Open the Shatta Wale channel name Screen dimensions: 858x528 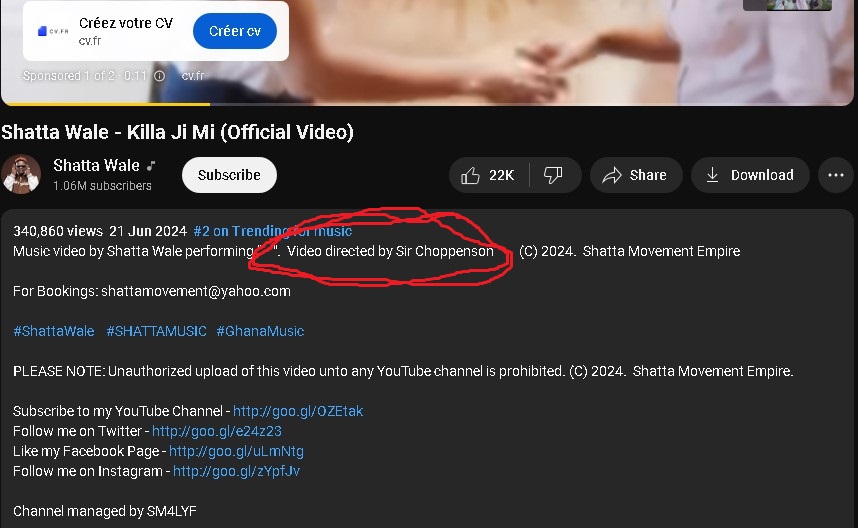[x=96, y=165]
